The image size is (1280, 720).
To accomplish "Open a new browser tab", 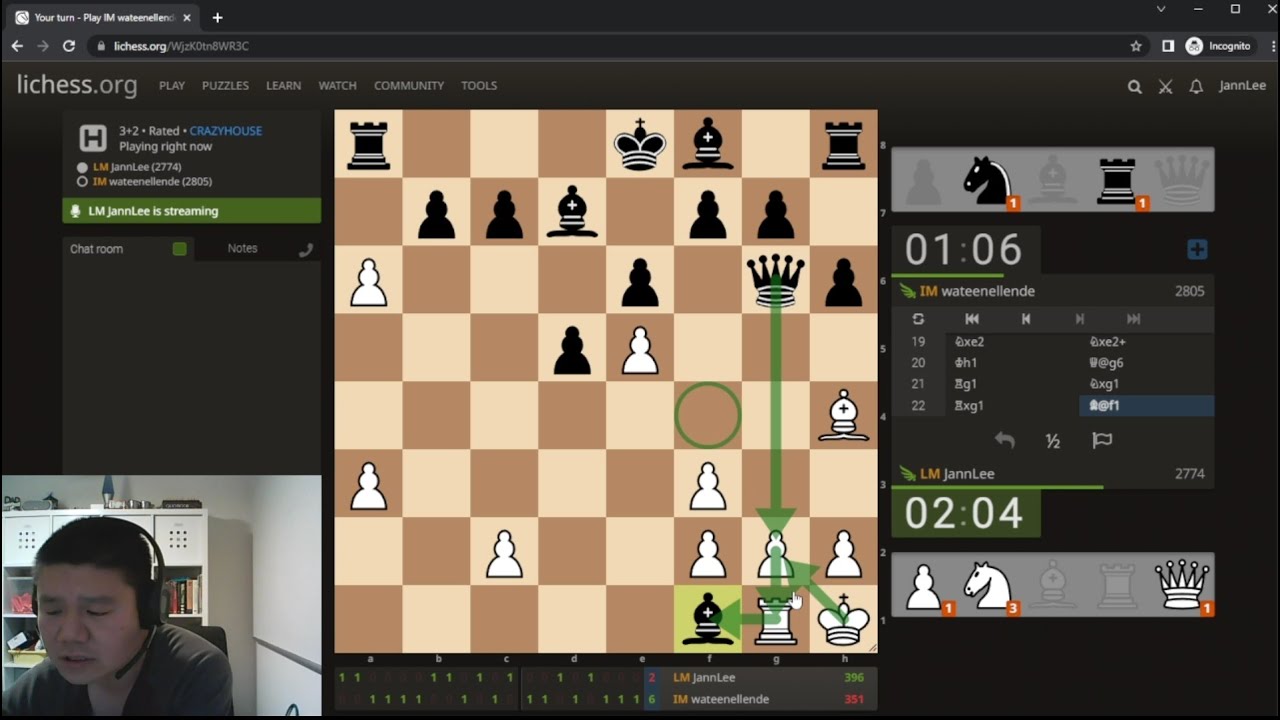I will pos(217,18).
